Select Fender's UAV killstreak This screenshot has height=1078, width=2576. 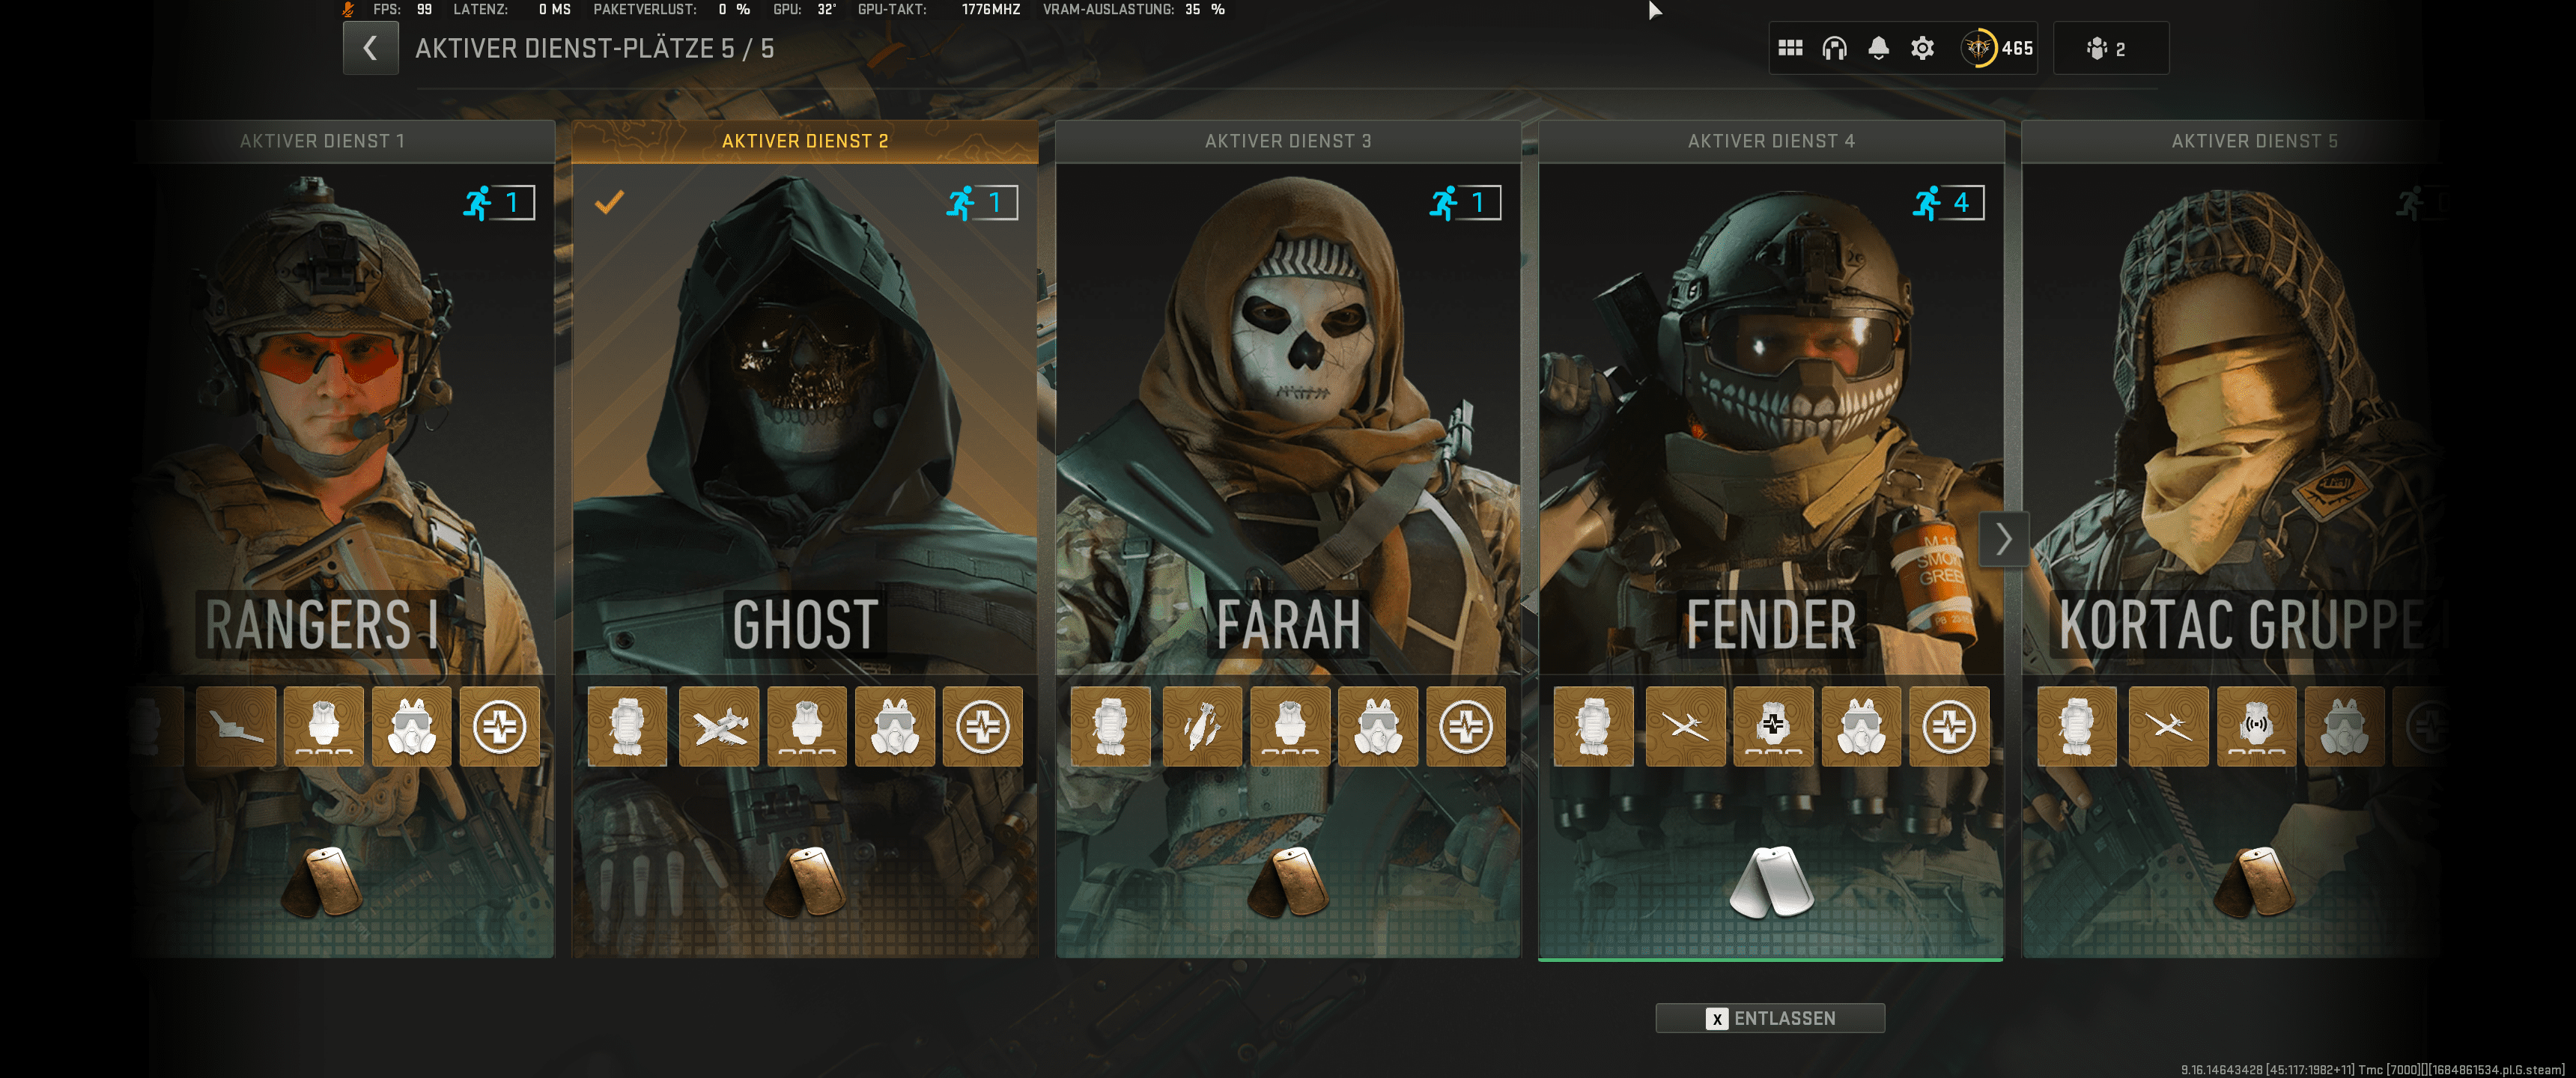point(1686,727)
